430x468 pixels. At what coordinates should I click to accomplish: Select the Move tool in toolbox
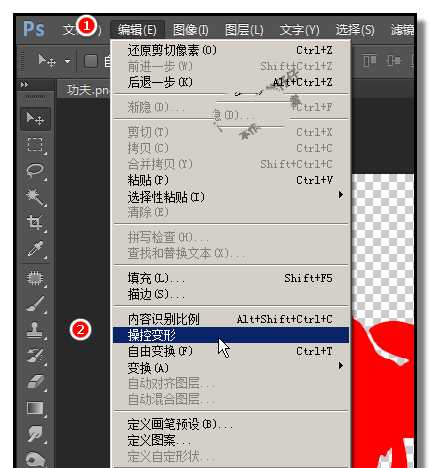click(x=35, y=119)
